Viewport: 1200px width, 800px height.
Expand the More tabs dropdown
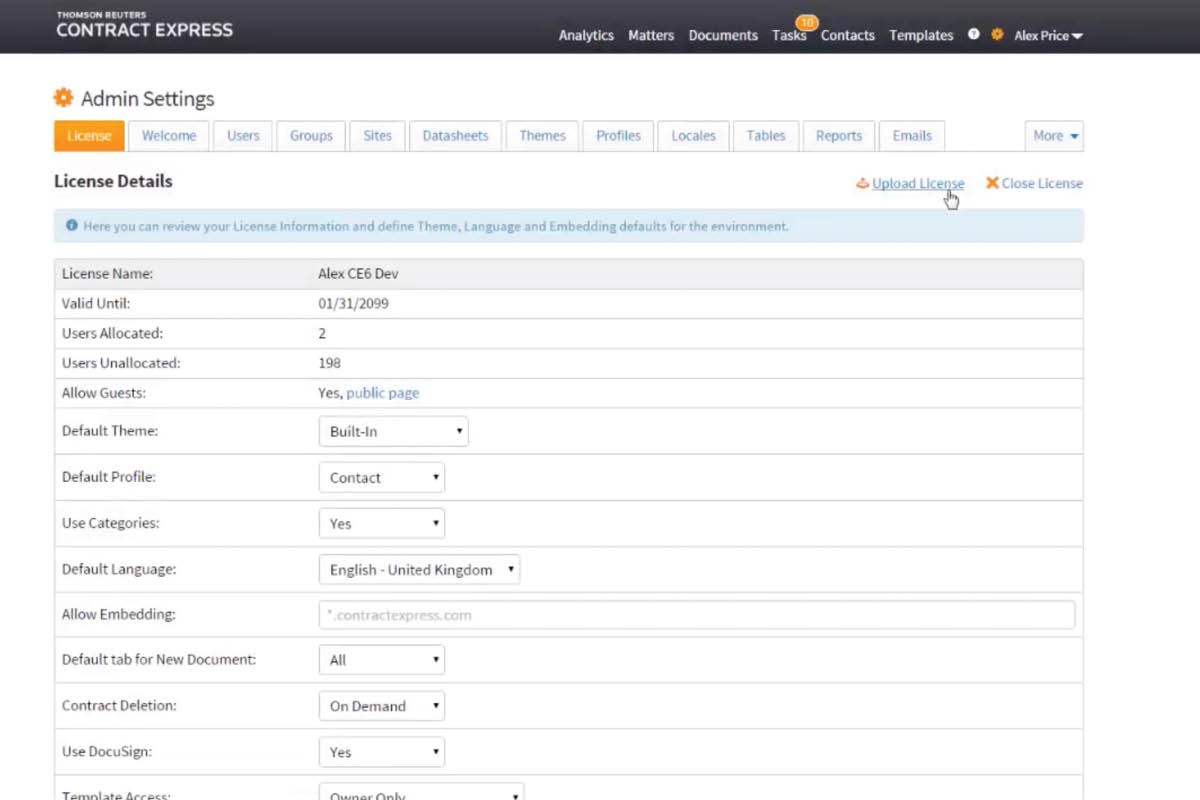1054,136
